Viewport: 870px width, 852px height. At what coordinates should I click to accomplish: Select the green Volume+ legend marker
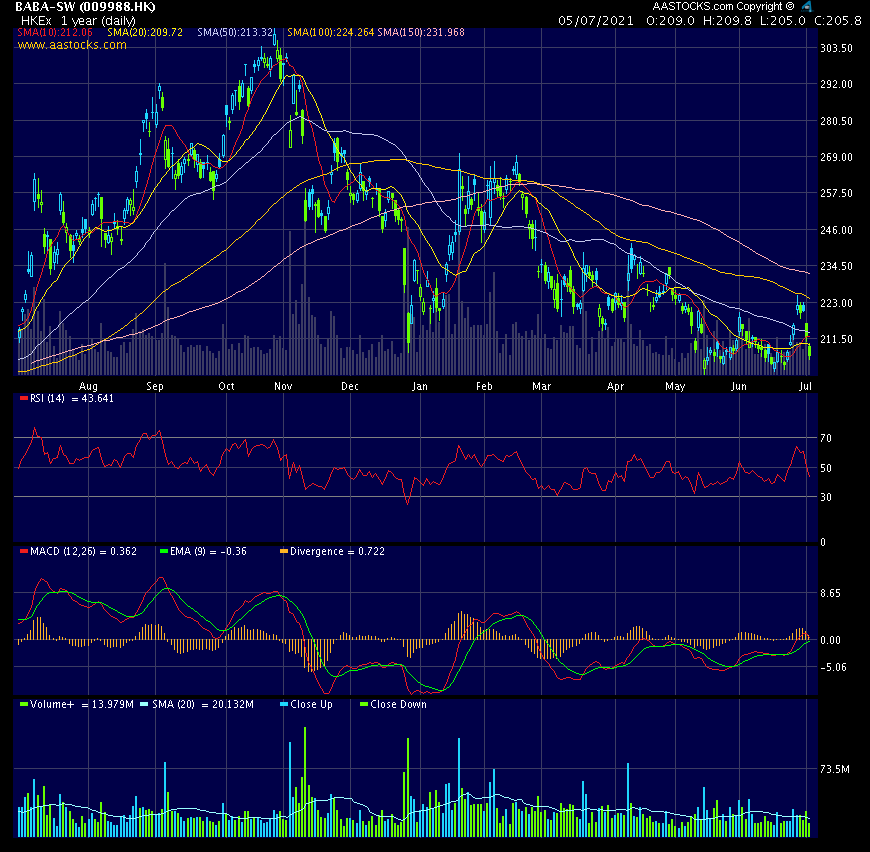click(24, 704)
